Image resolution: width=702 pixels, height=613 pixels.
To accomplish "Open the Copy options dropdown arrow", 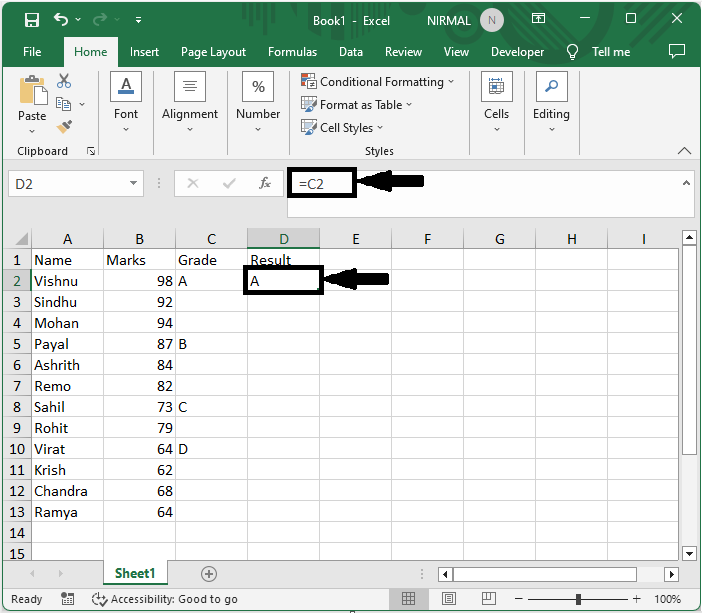I will pyautogui.click(x=82, y=104).
